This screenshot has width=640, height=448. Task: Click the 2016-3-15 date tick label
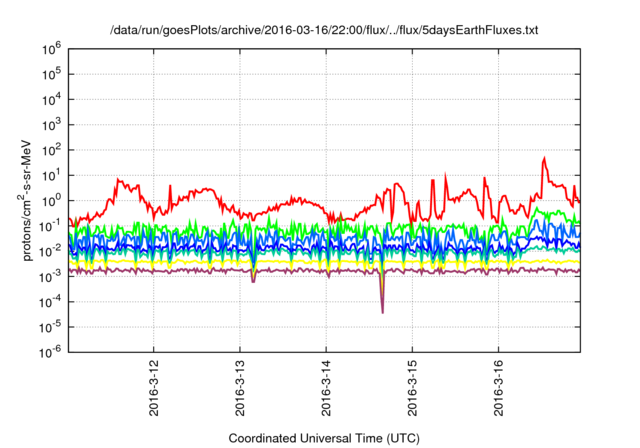413,388
